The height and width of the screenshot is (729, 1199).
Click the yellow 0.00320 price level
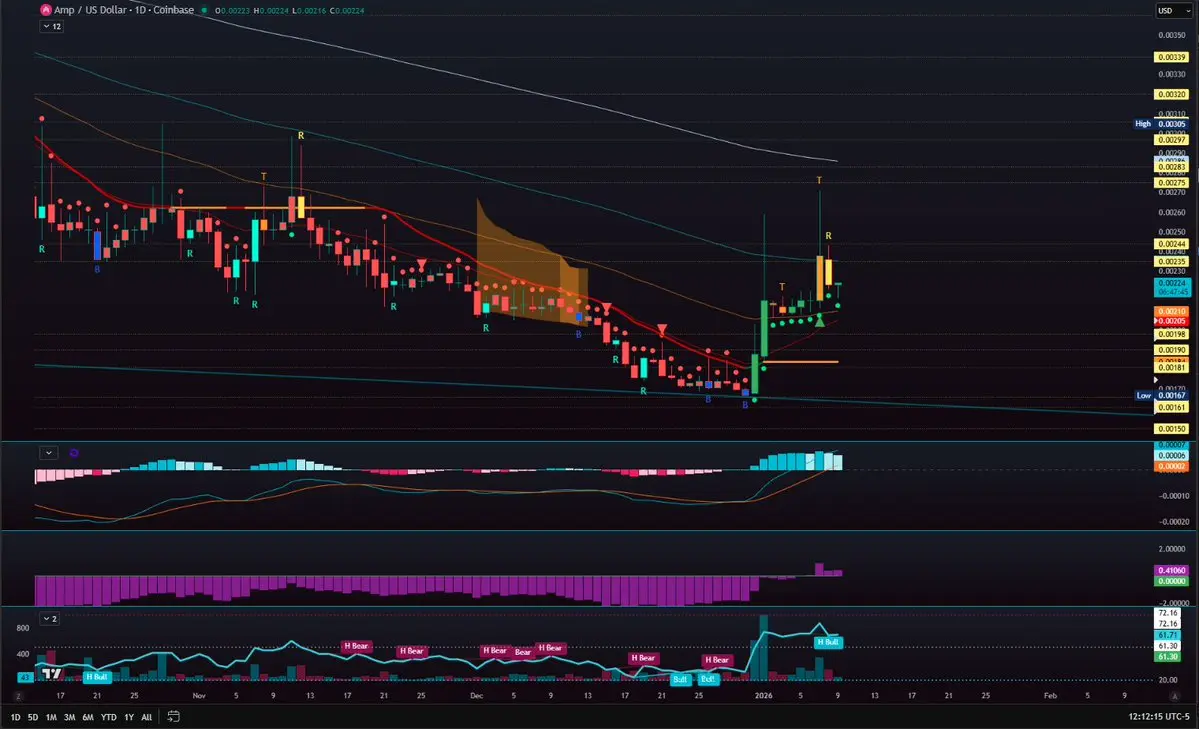[x=1171, y=95]
